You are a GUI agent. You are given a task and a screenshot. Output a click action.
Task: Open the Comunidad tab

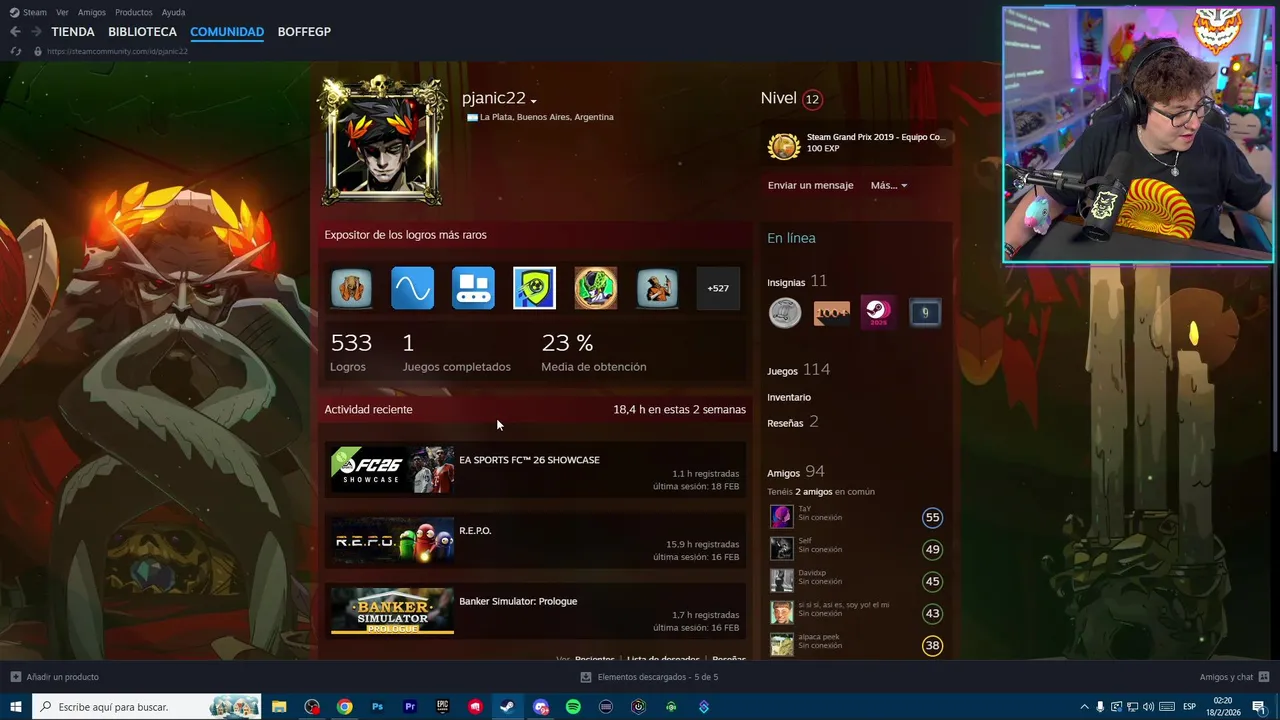pyautogui.click(x=227, y=32)
